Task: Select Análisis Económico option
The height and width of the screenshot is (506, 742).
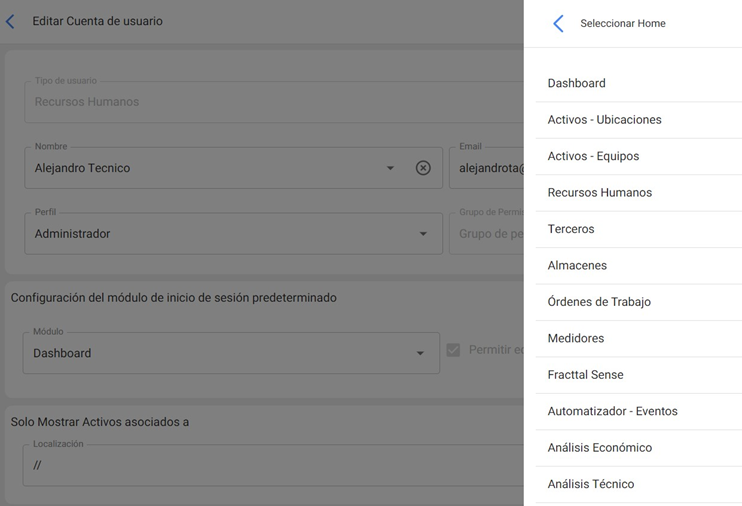Action: point(599,448)
